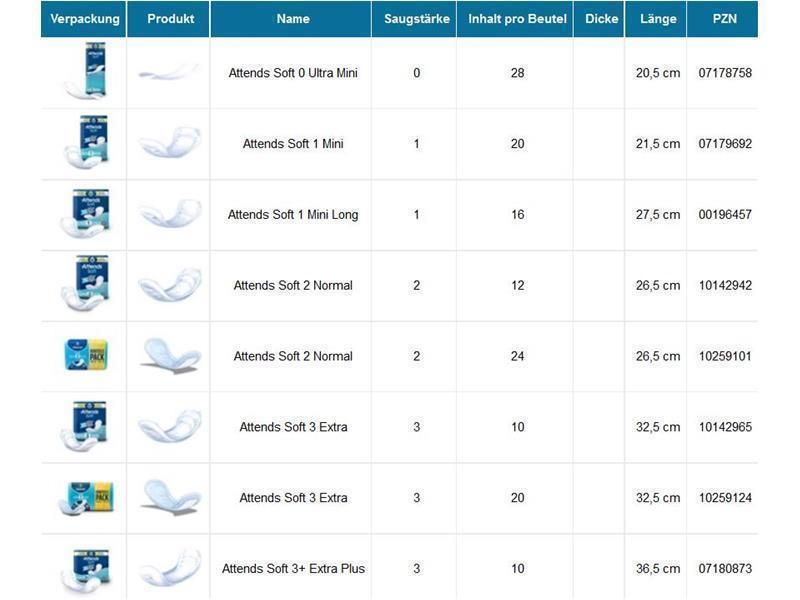Click the Inhalt pro Beutel column header
The width and height of the screenshot is (800, 600).
515,19
